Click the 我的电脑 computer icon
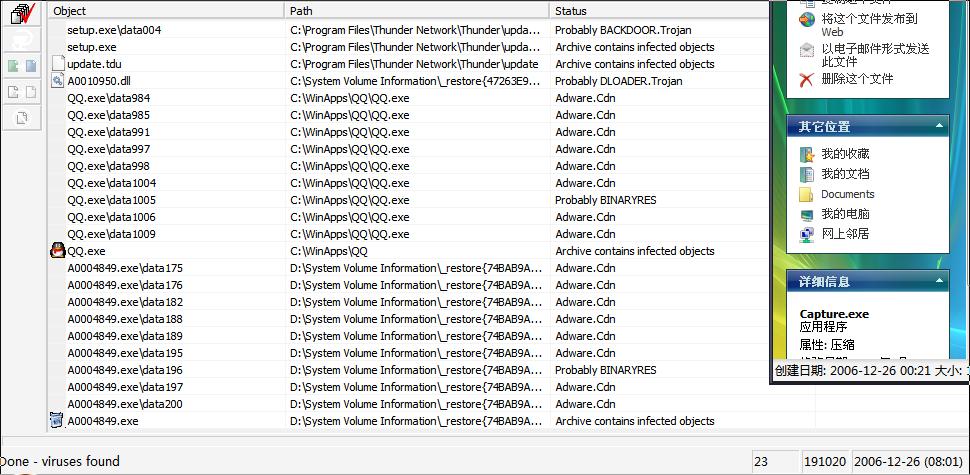Image resolution: width=970 pixels, height=475 pixels. click(x=807, y=215)
